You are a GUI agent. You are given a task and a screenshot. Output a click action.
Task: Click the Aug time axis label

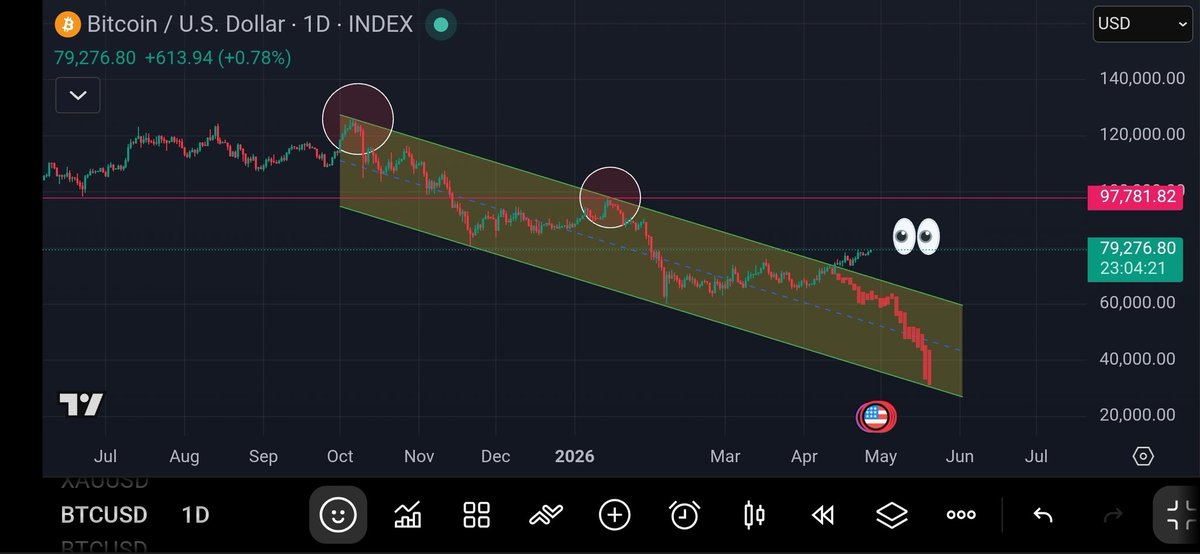184,456
